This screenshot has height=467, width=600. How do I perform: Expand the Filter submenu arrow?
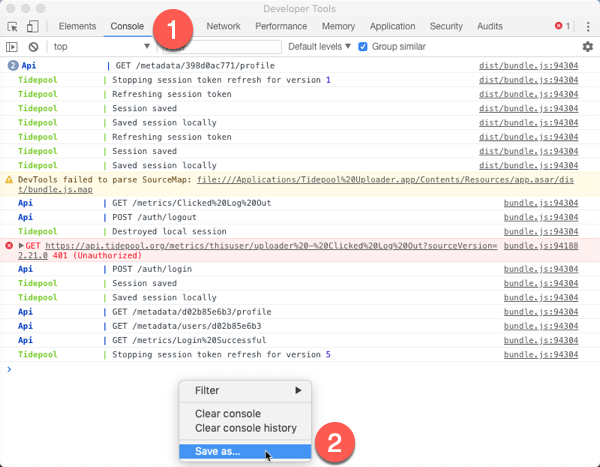[298, 390]
